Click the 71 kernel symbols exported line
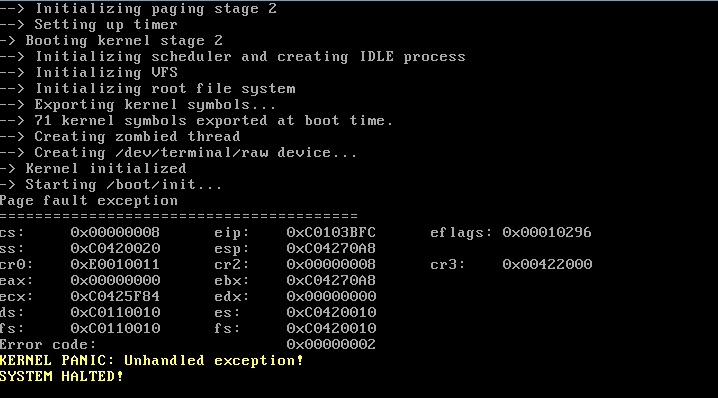Image resolution: width=718 pixels, height=398 pixels. 196,120
